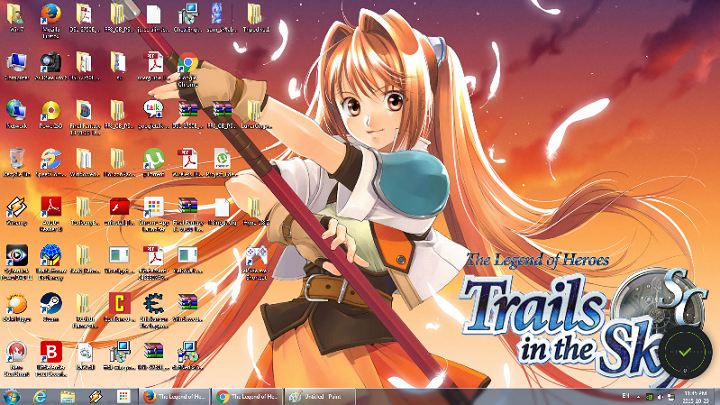
Task: Open pinned Chrome App Launcher in taskbar
Action: coord(123,397)
